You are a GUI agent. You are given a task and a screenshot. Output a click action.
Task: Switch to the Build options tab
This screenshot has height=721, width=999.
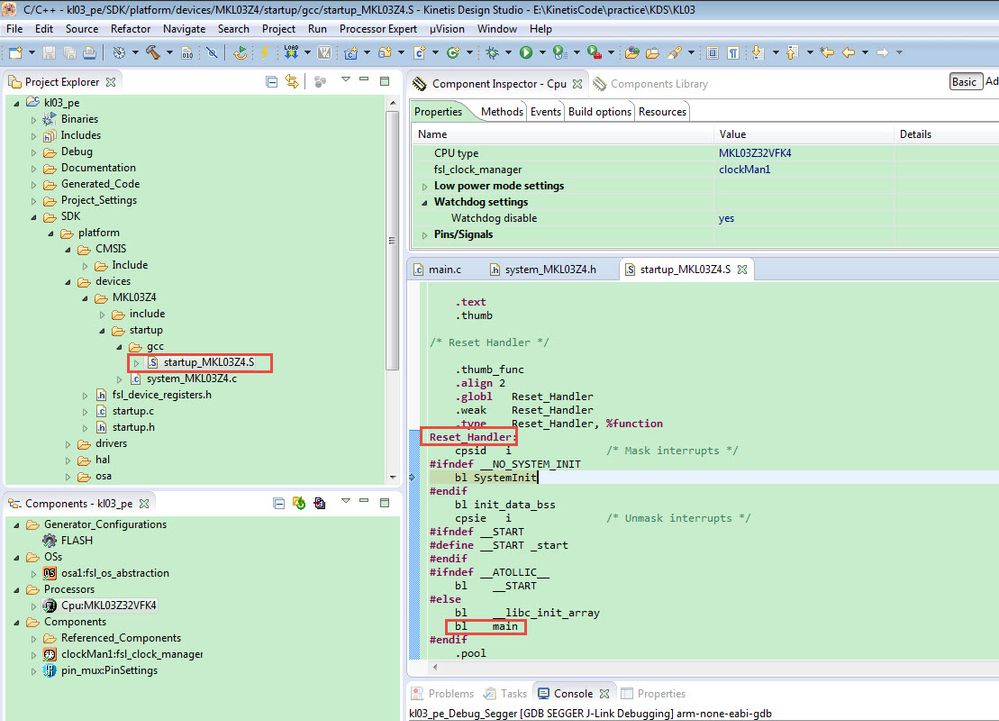pyautogui.click(x=600, y=111)
